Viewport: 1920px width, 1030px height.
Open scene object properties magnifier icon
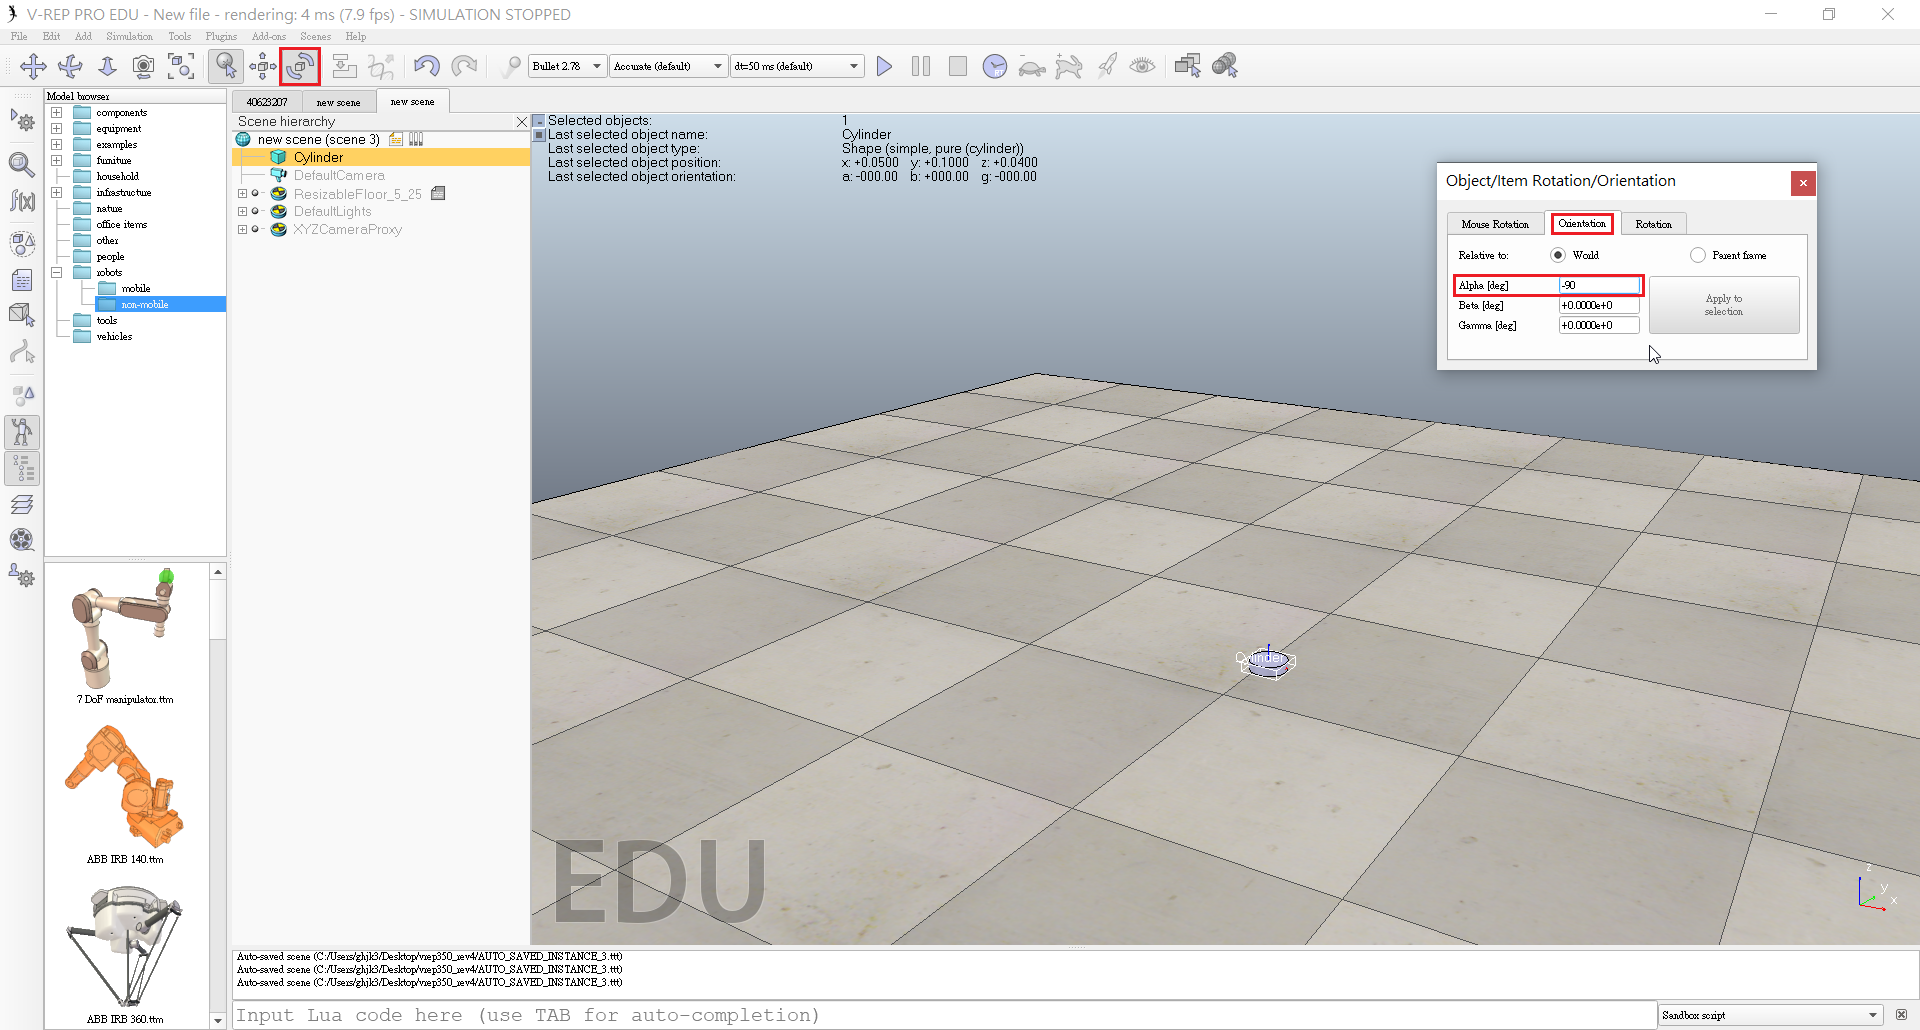22,163
